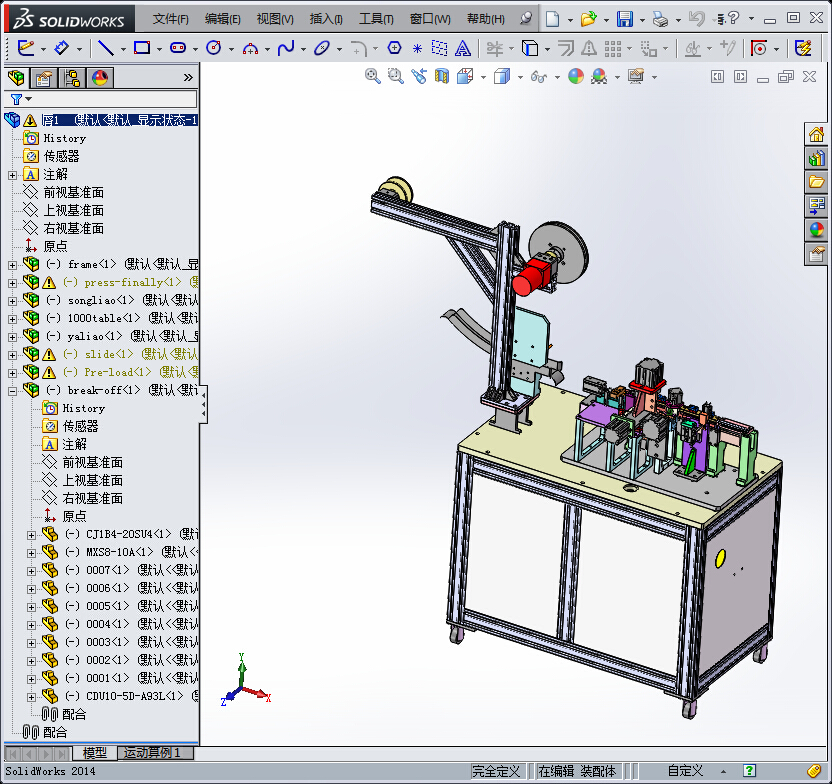This screenshot has height=784, width=832.
Task: Open the 视图(V) menu
Action: coord(275,19)
